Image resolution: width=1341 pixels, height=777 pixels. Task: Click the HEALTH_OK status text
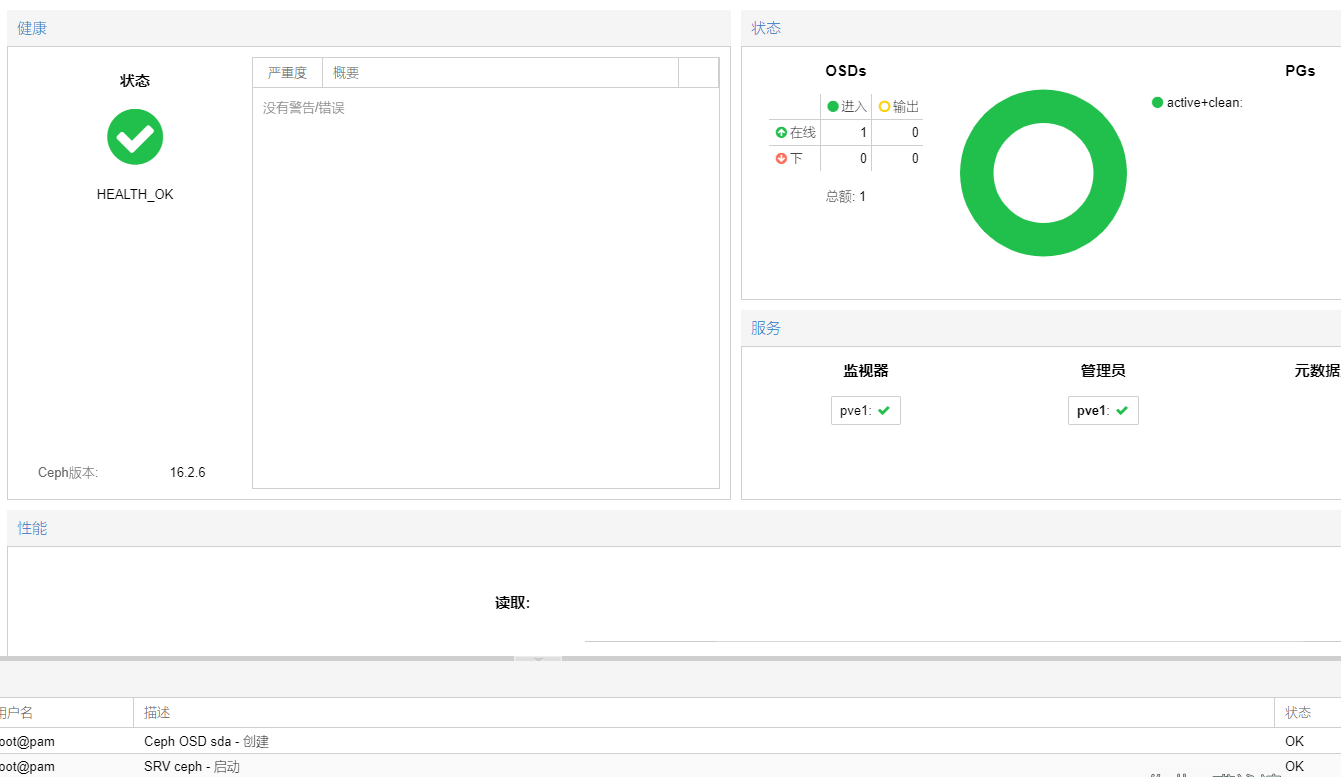[x=135, y=195]
